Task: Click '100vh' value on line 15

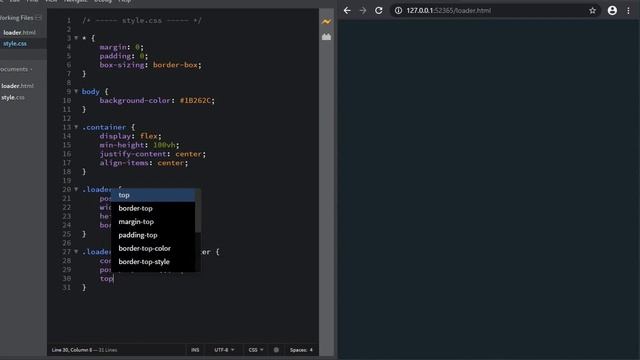Action: tap(164, 145)
